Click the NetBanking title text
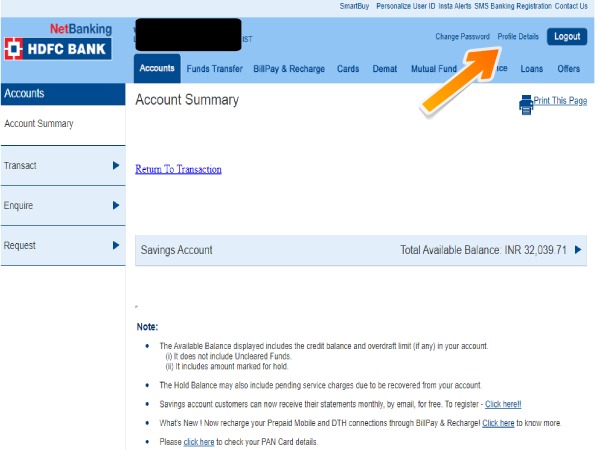 click(x=81, y=29)
